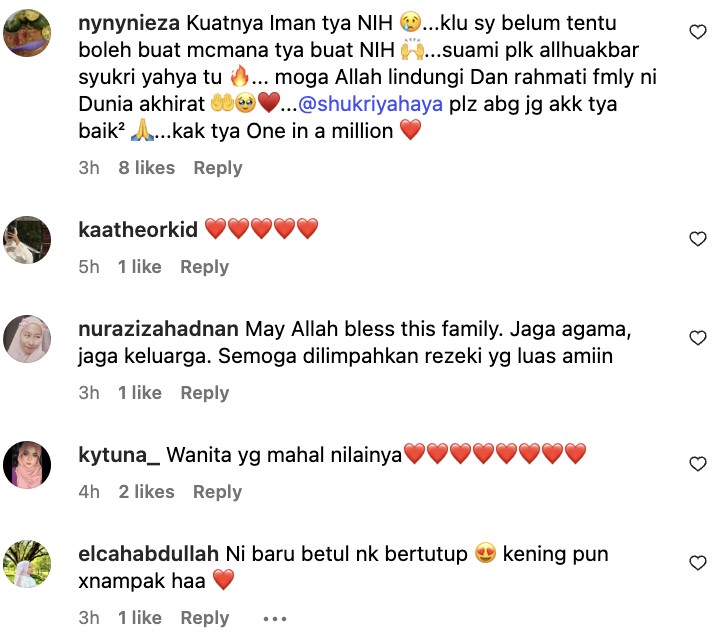The width and height of the screenshot is (722, 636).
Task: View the 8 likes on nynynieza's comment
Action: [x=146, y=168]
